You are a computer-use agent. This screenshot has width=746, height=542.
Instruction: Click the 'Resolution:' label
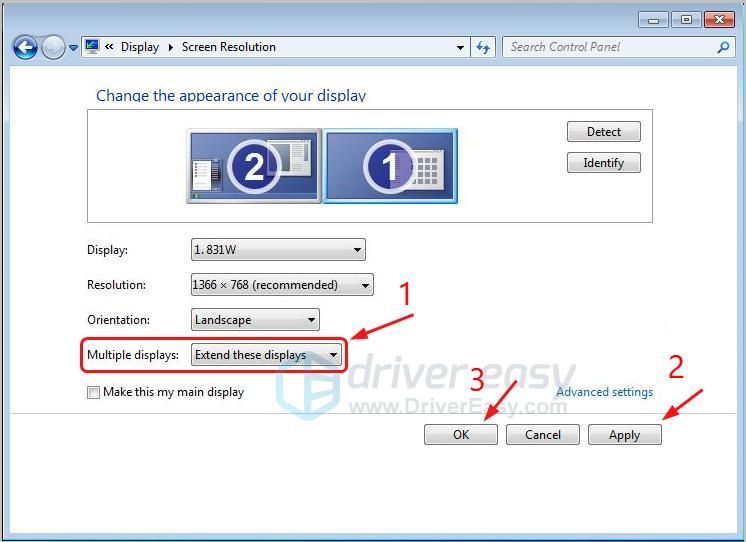coord(117,285)
